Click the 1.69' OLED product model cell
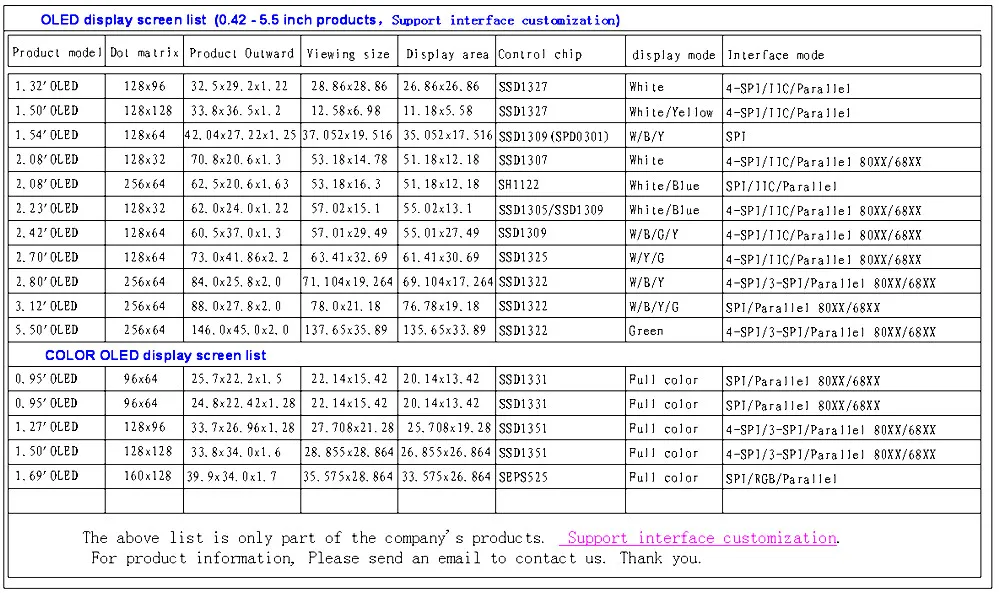 point(46,477)
